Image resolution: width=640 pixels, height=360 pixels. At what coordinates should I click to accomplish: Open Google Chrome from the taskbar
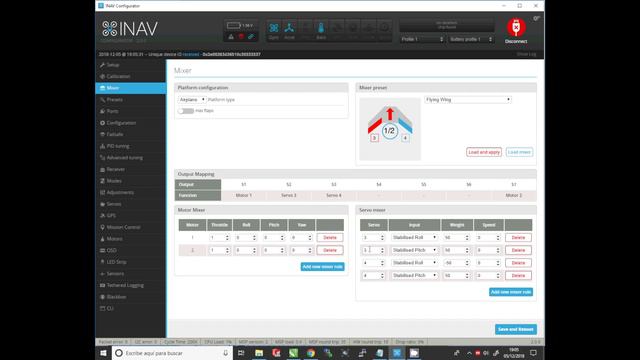click(311, 353)
